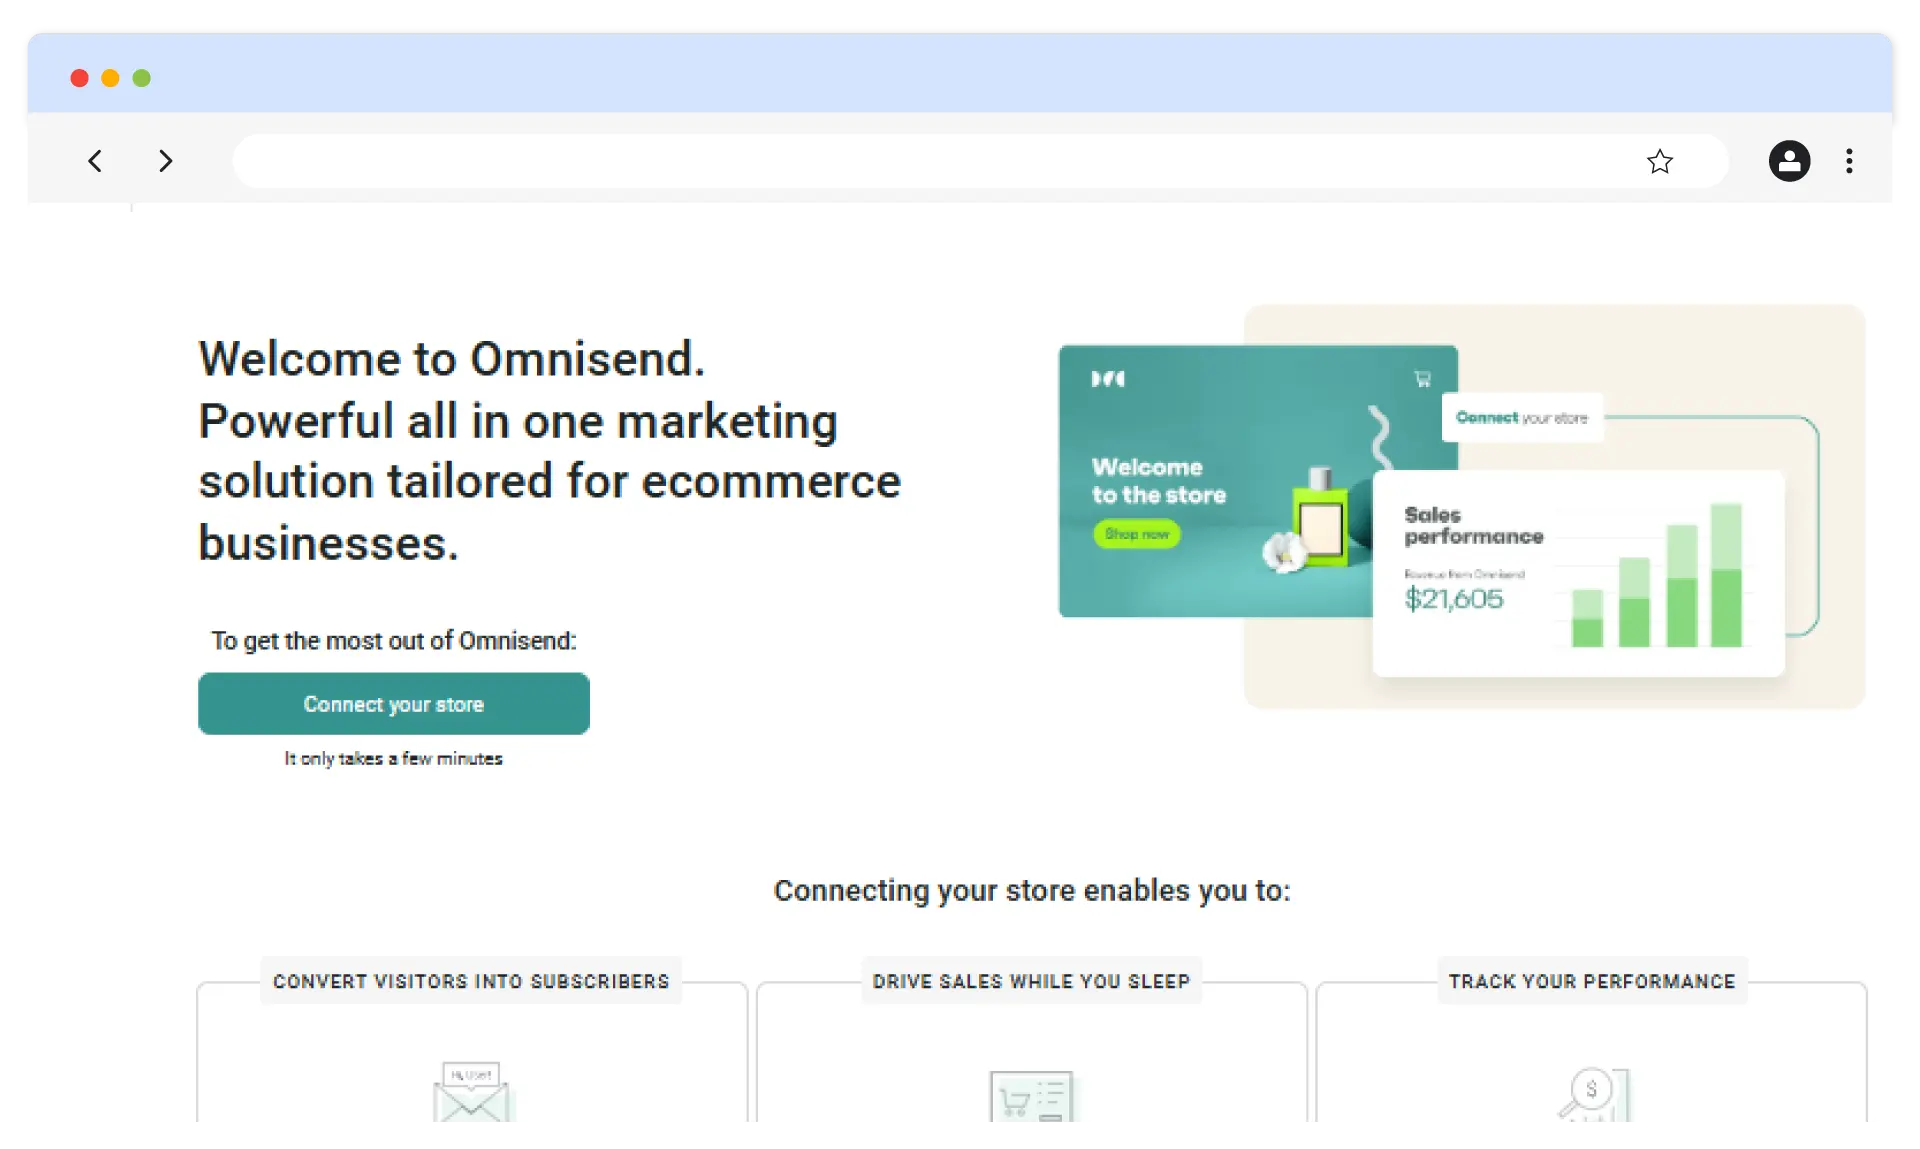Viewport: 1920px width, 1149px height.
Task: Open the three-dot browser menu
Action: pyautogui.click(x=1849, y=161)
